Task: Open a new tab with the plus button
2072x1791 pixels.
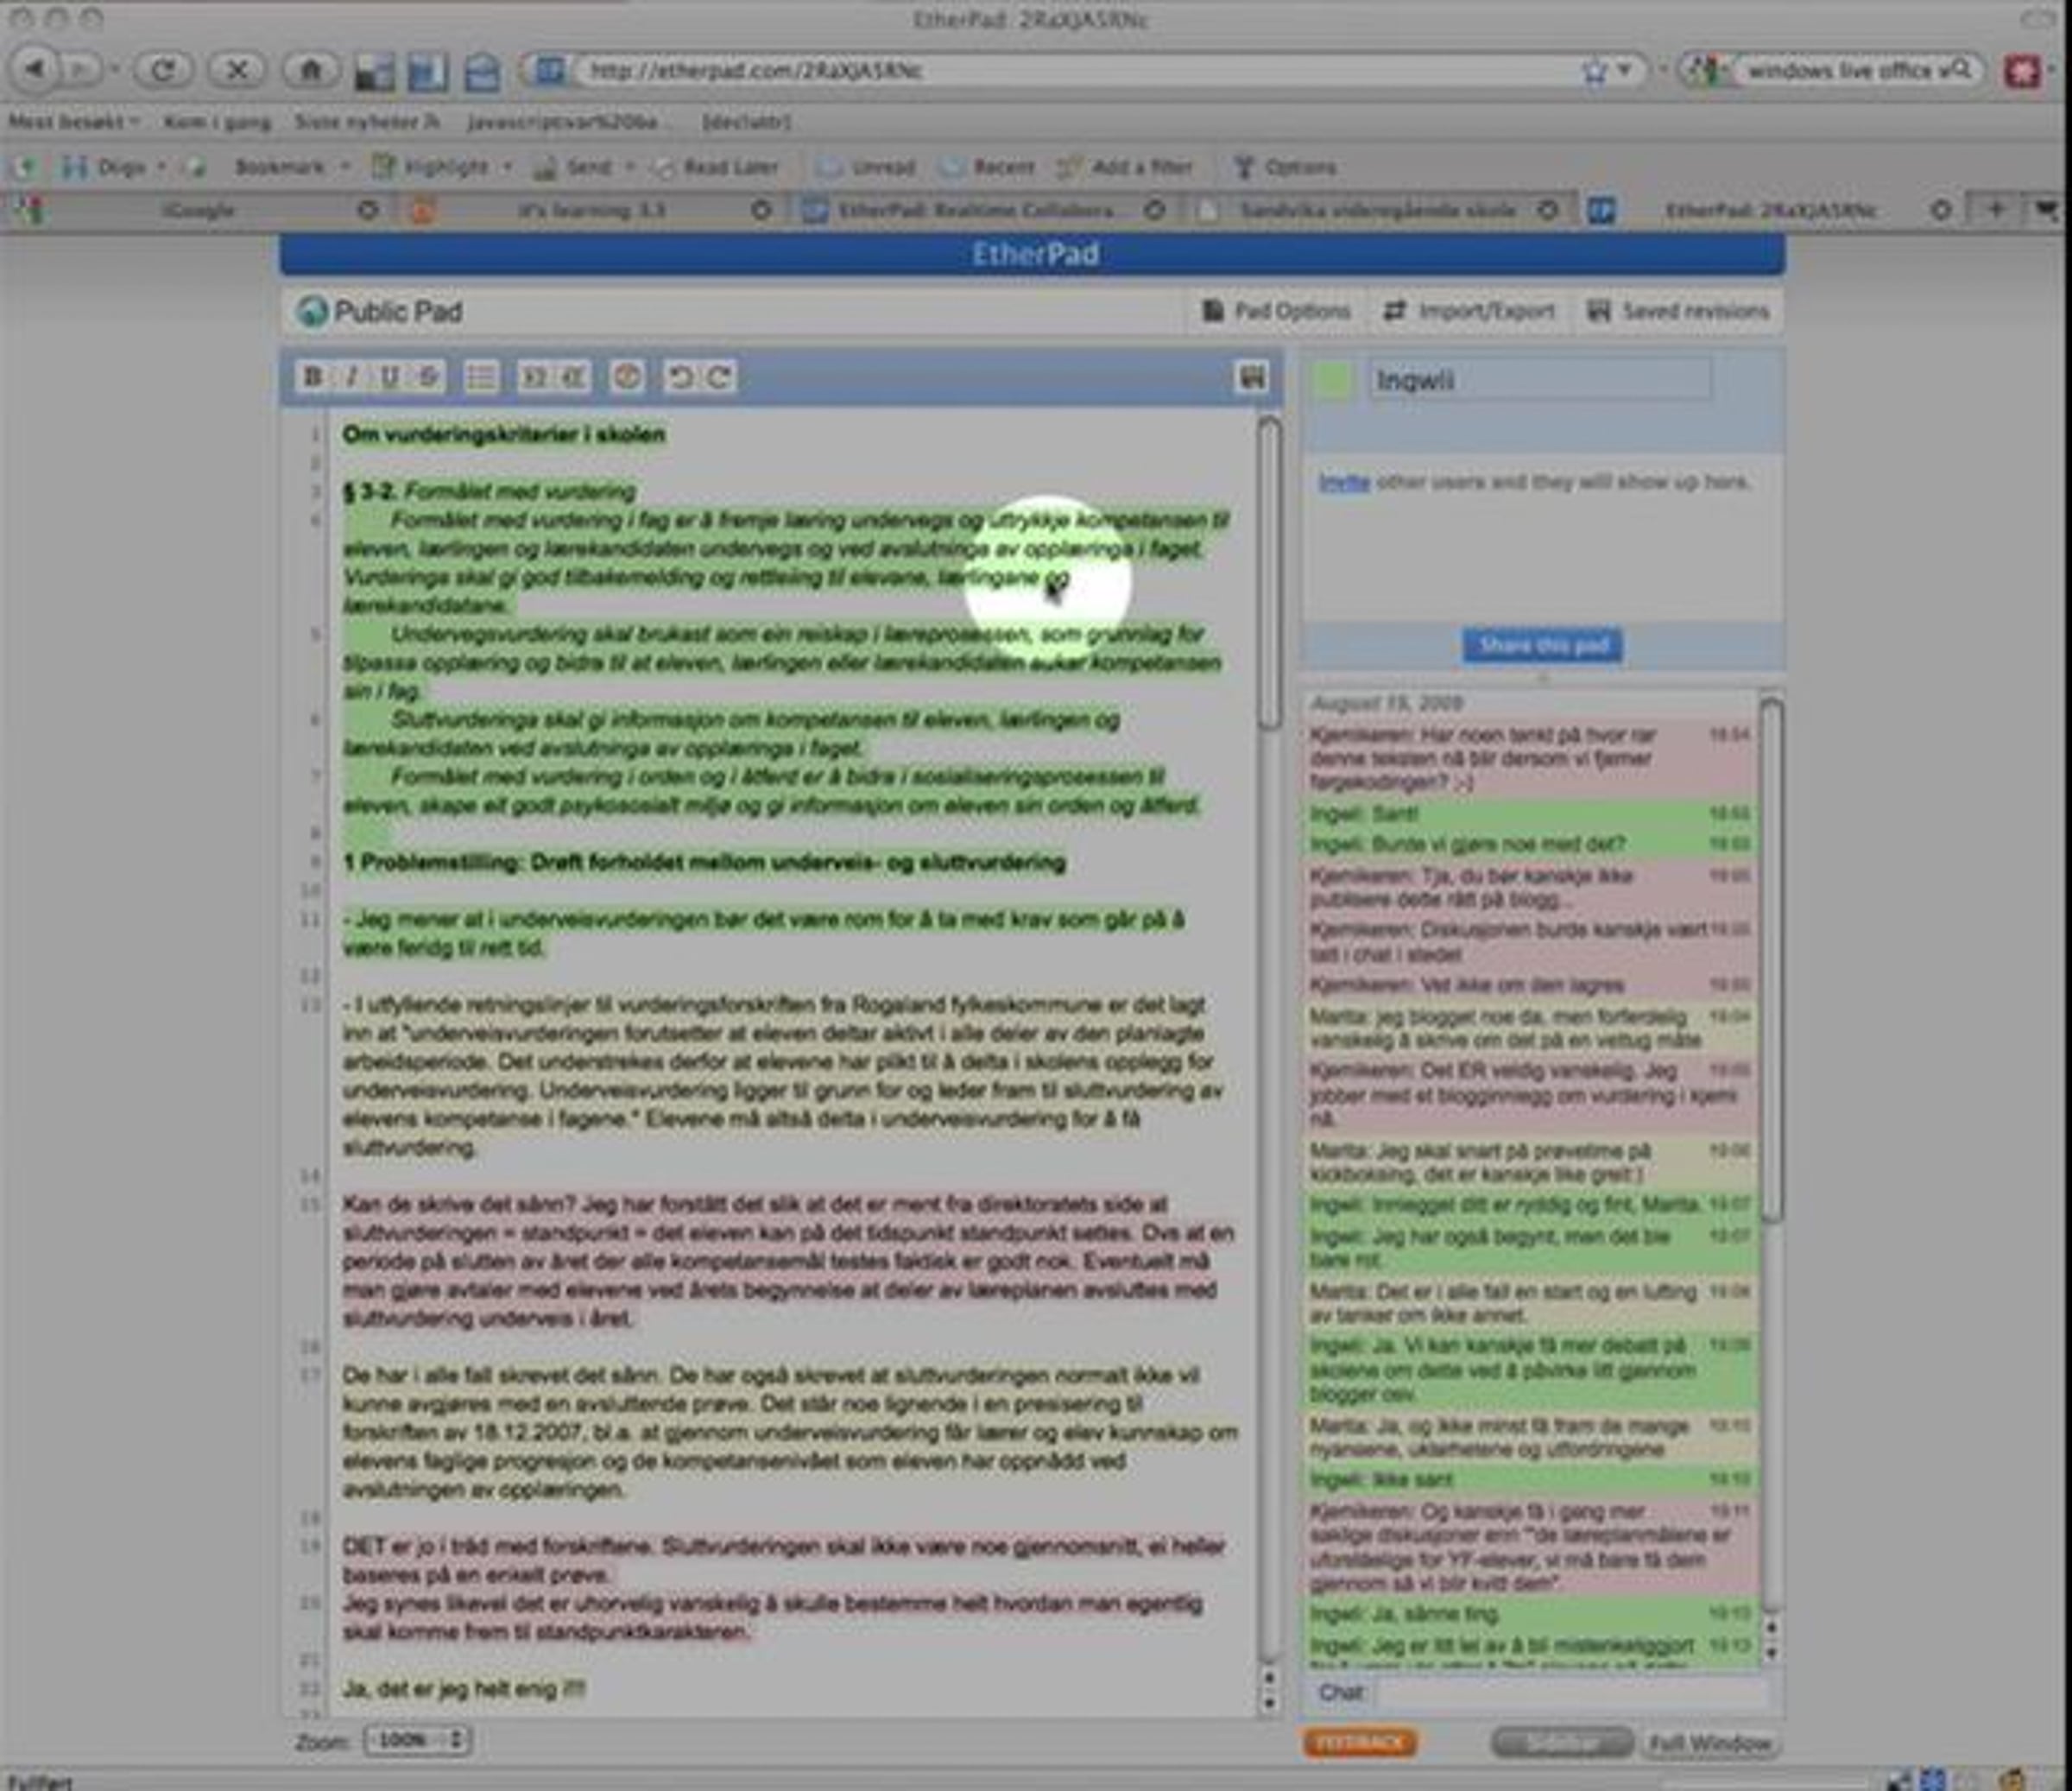Action: [1996, 210]
